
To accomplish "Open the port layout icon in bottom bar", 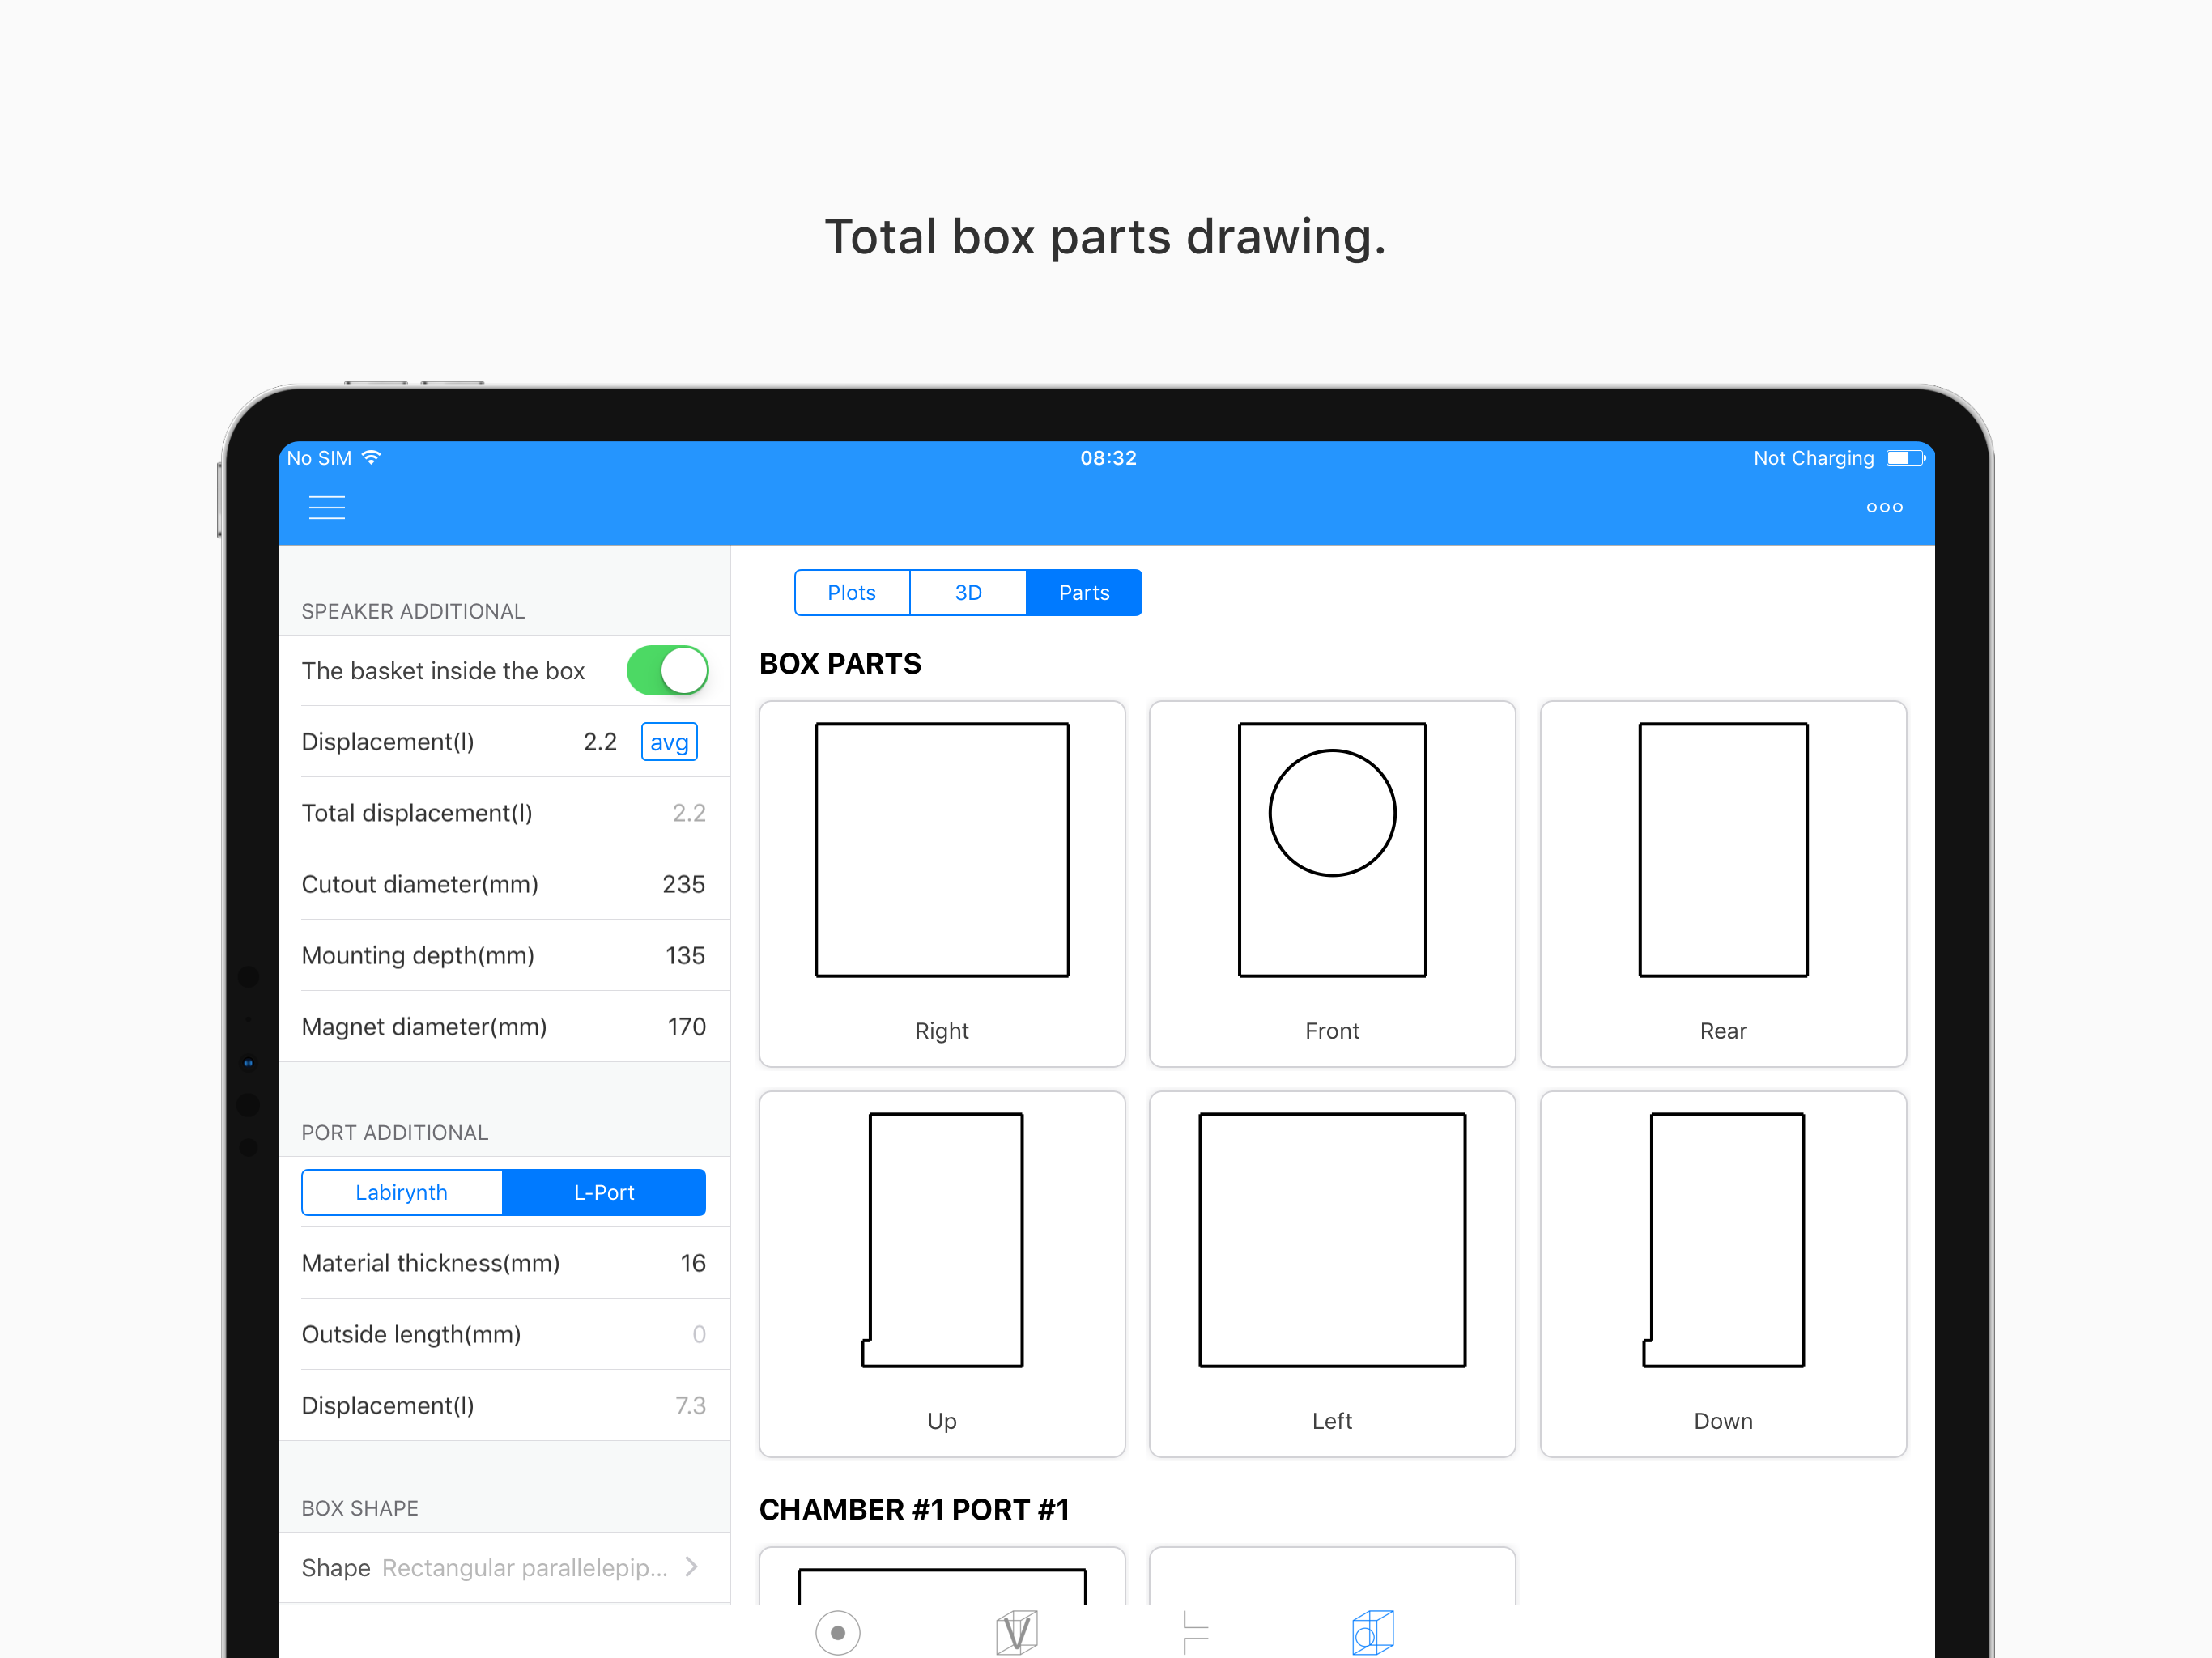I will [1194, 1632].
